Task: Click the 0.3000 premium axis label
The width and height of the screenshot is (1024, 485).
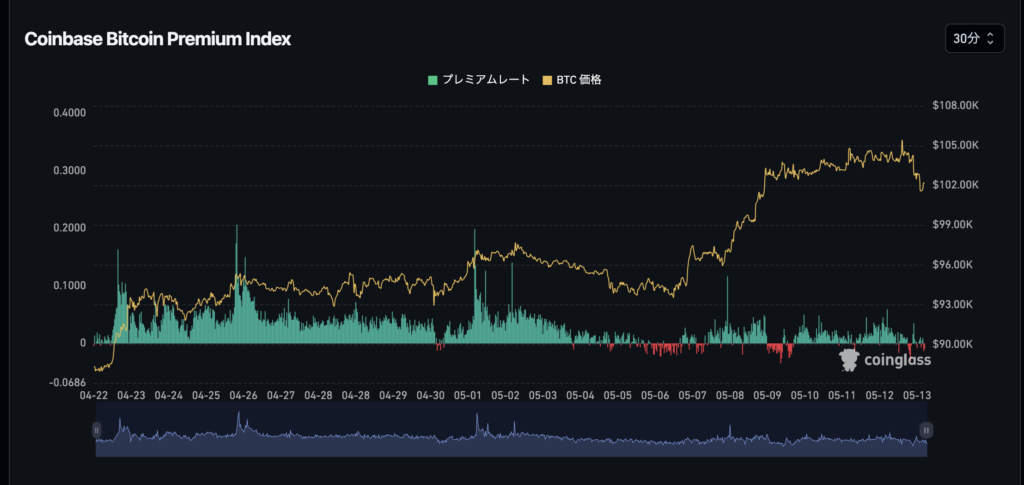Action: (70, 170)
